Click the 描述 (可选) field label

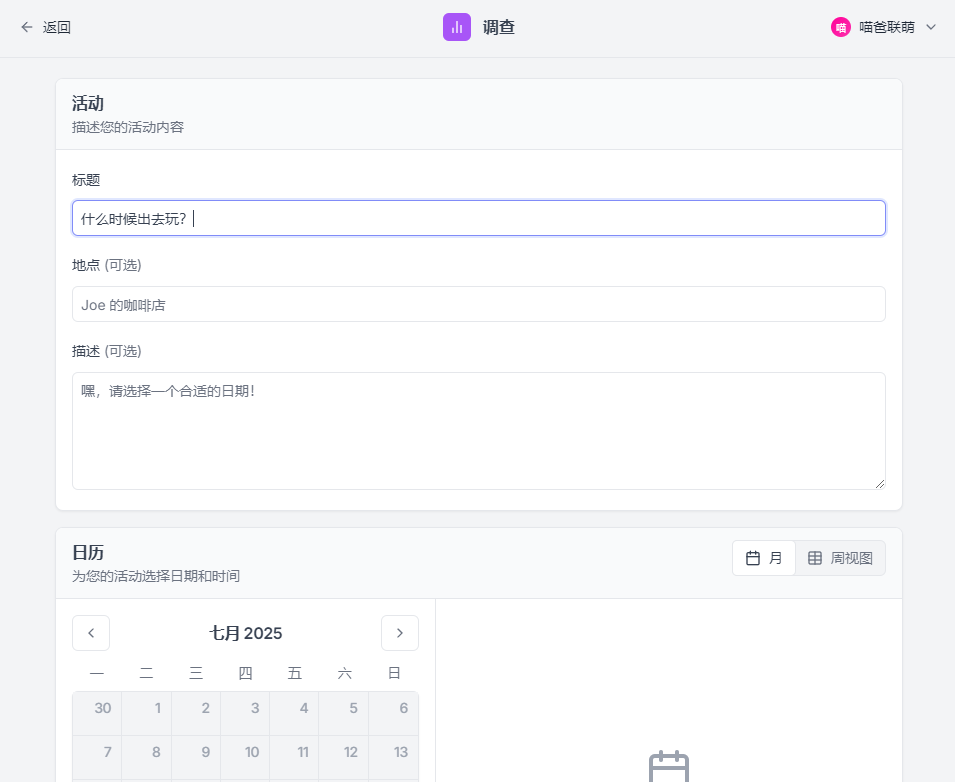tap(107, 351)
